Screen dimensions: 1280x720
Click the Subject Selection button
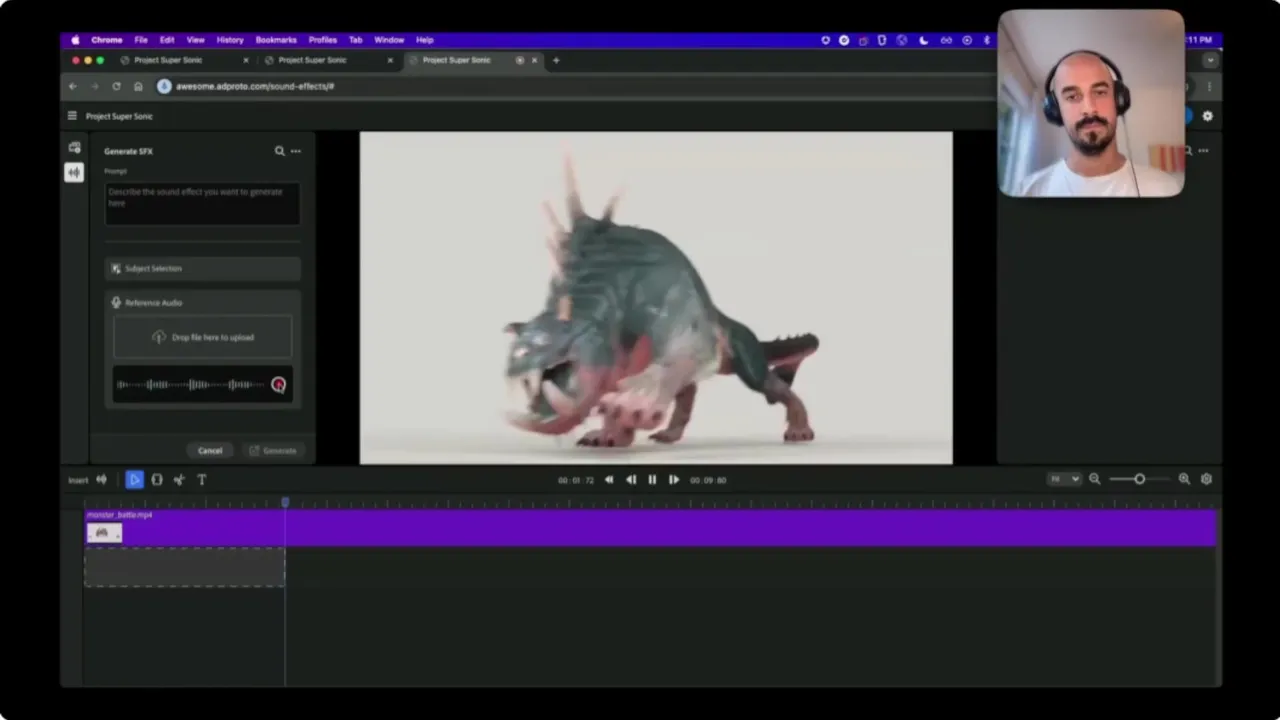(203, 268)
